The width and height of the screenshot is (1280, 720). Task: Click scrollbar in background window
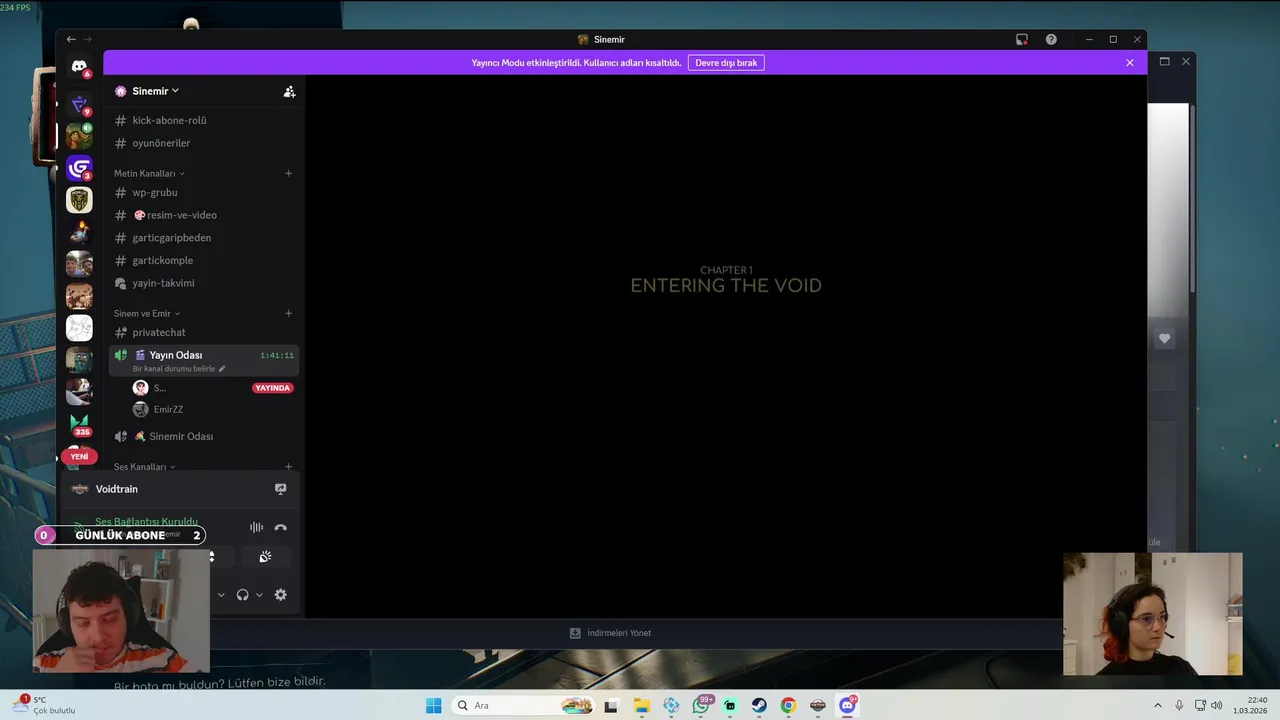pyautogui.click(x=1192, y=198)
